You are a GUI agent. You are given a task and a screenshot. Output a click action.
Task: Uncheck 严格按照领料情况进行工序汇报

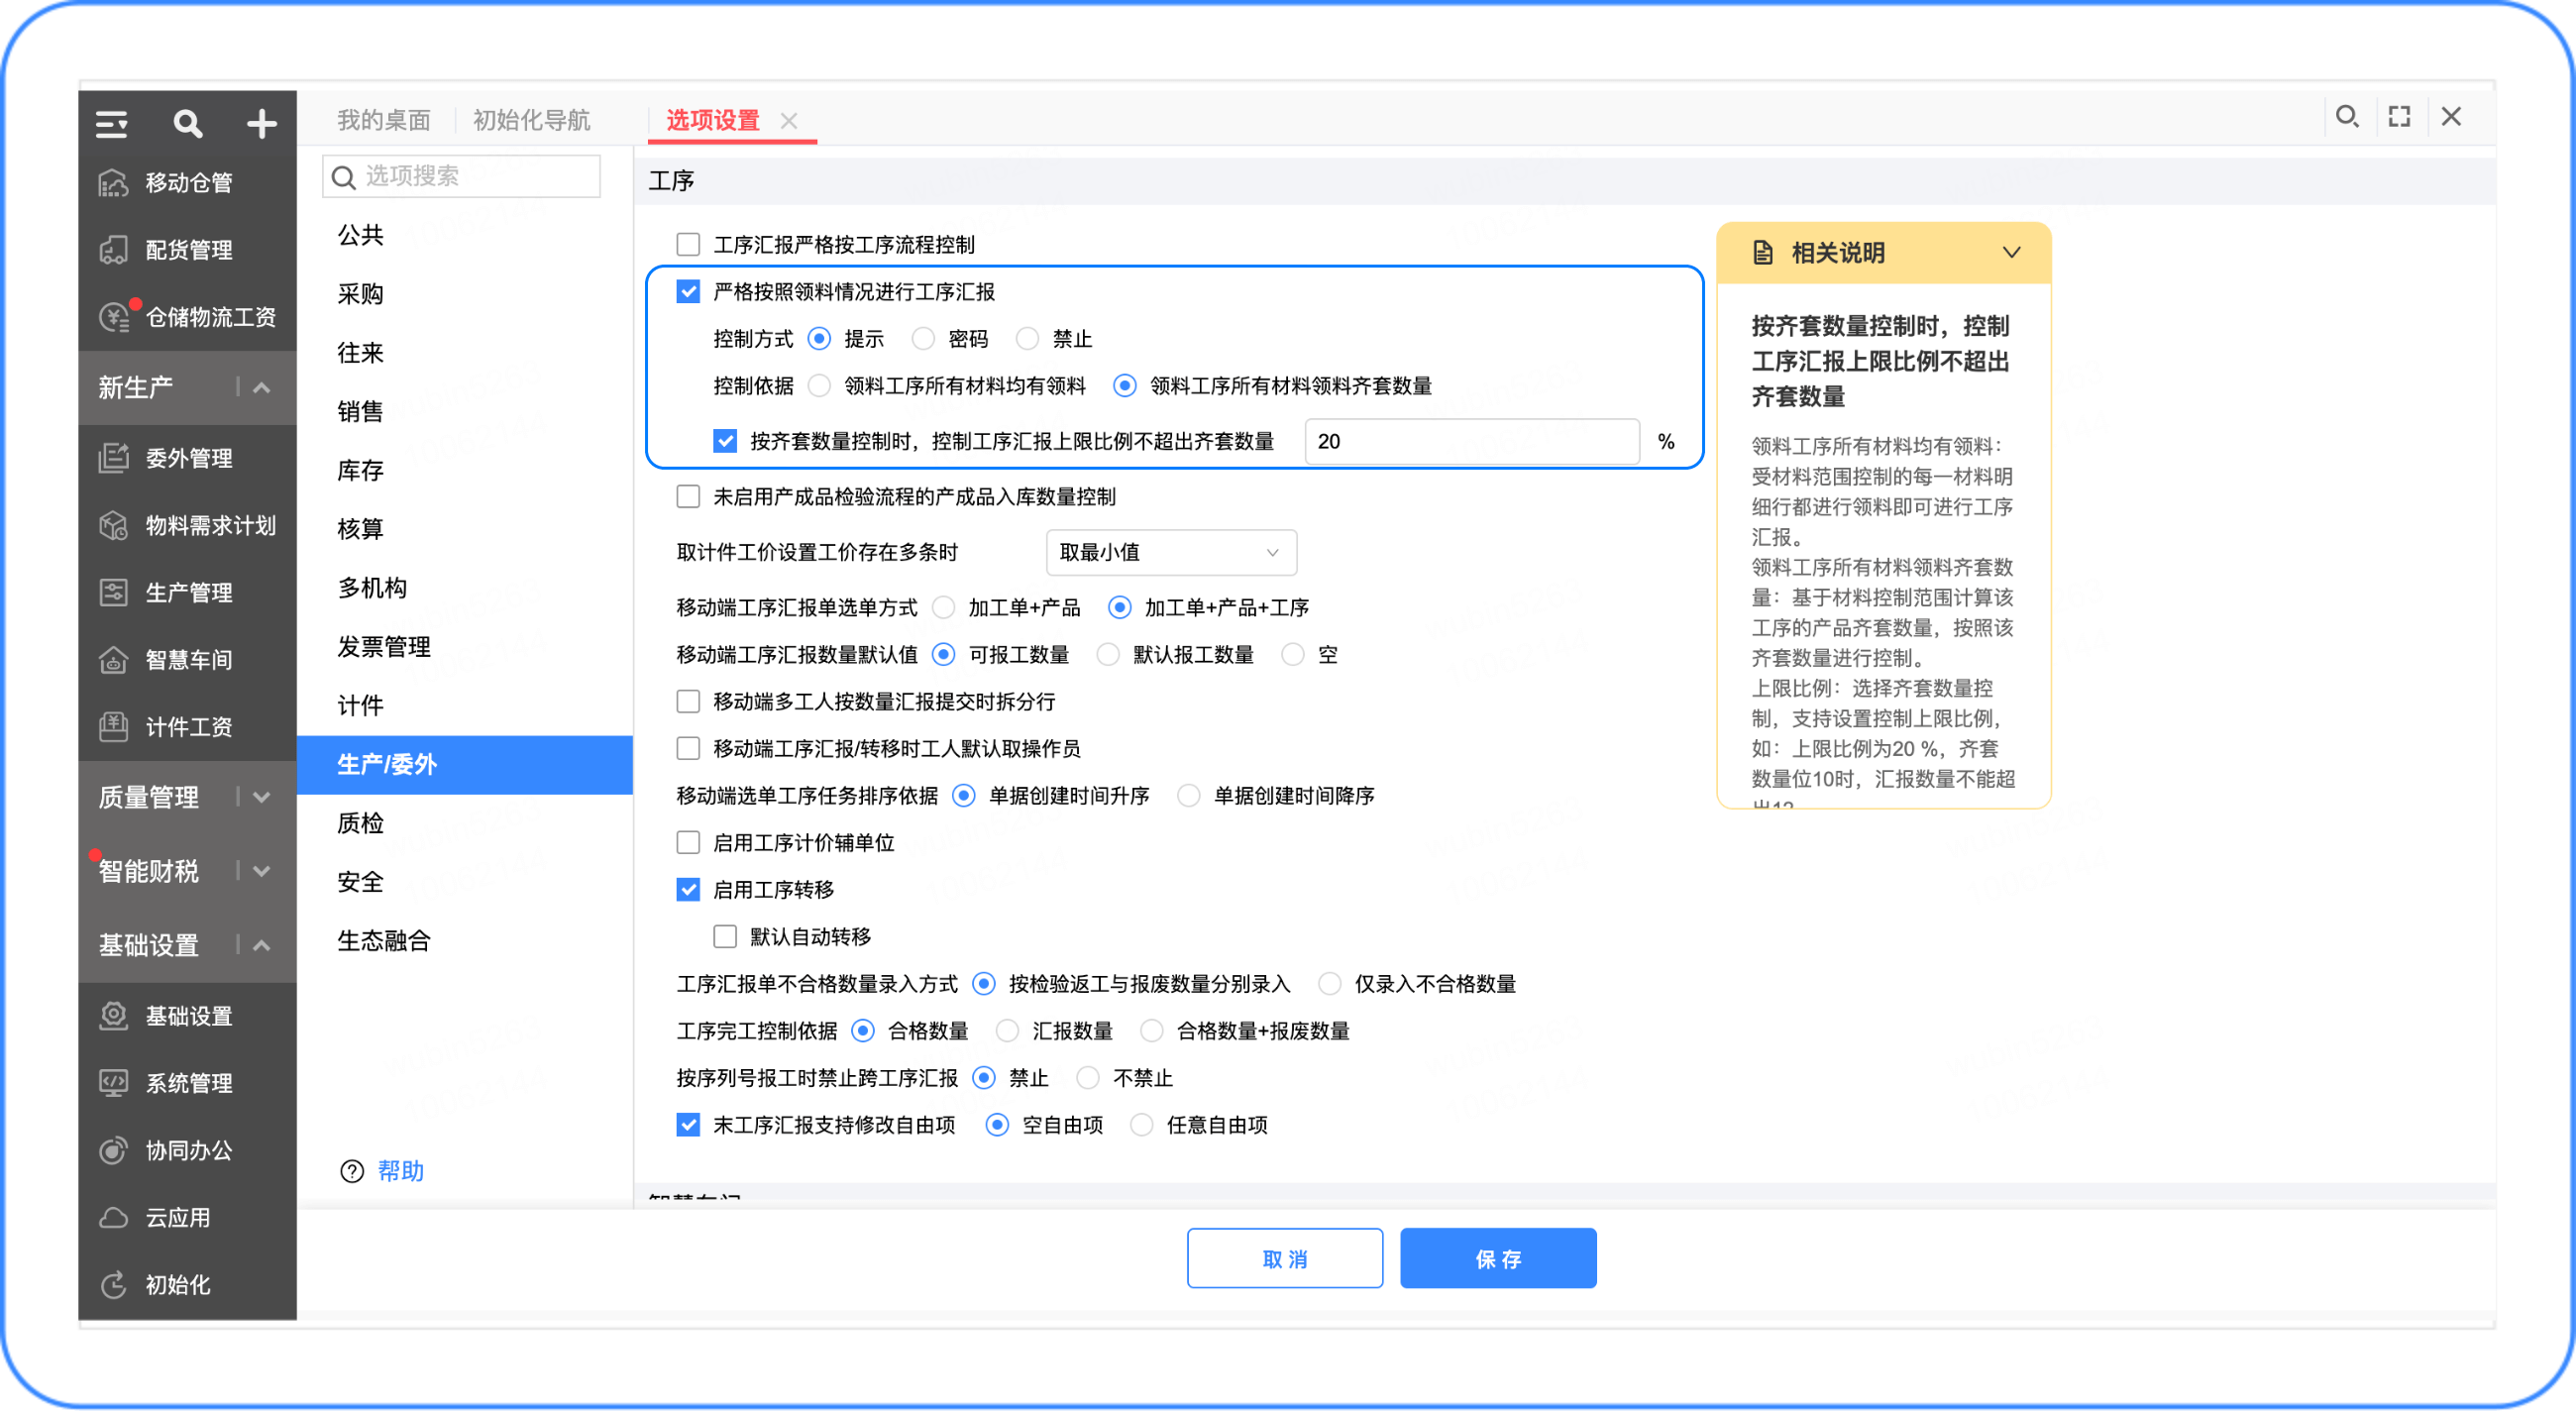[x=688, y=292]
